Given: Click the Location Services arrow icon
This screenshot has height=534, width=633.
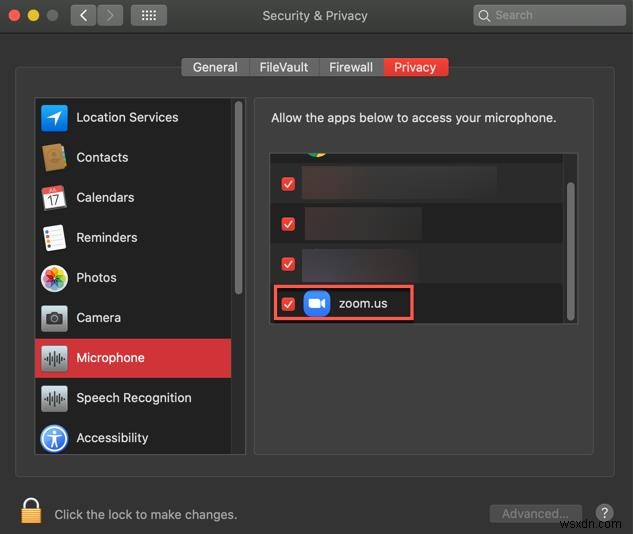Looking at the screenshot, I should [x=54, y=118].
